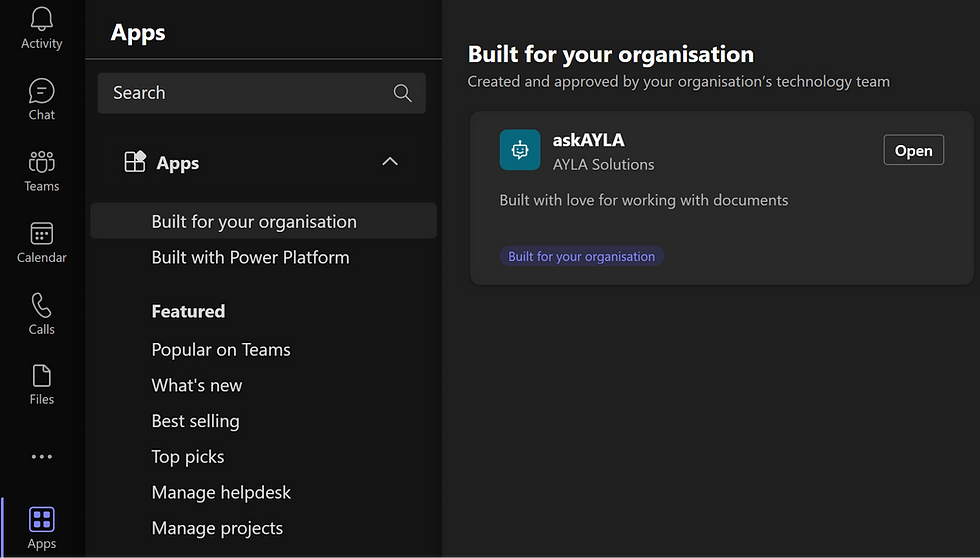The height and width of the screenshot is (558, 980).
Task: Open the Activity bell icon
Action: click(41, 19)
